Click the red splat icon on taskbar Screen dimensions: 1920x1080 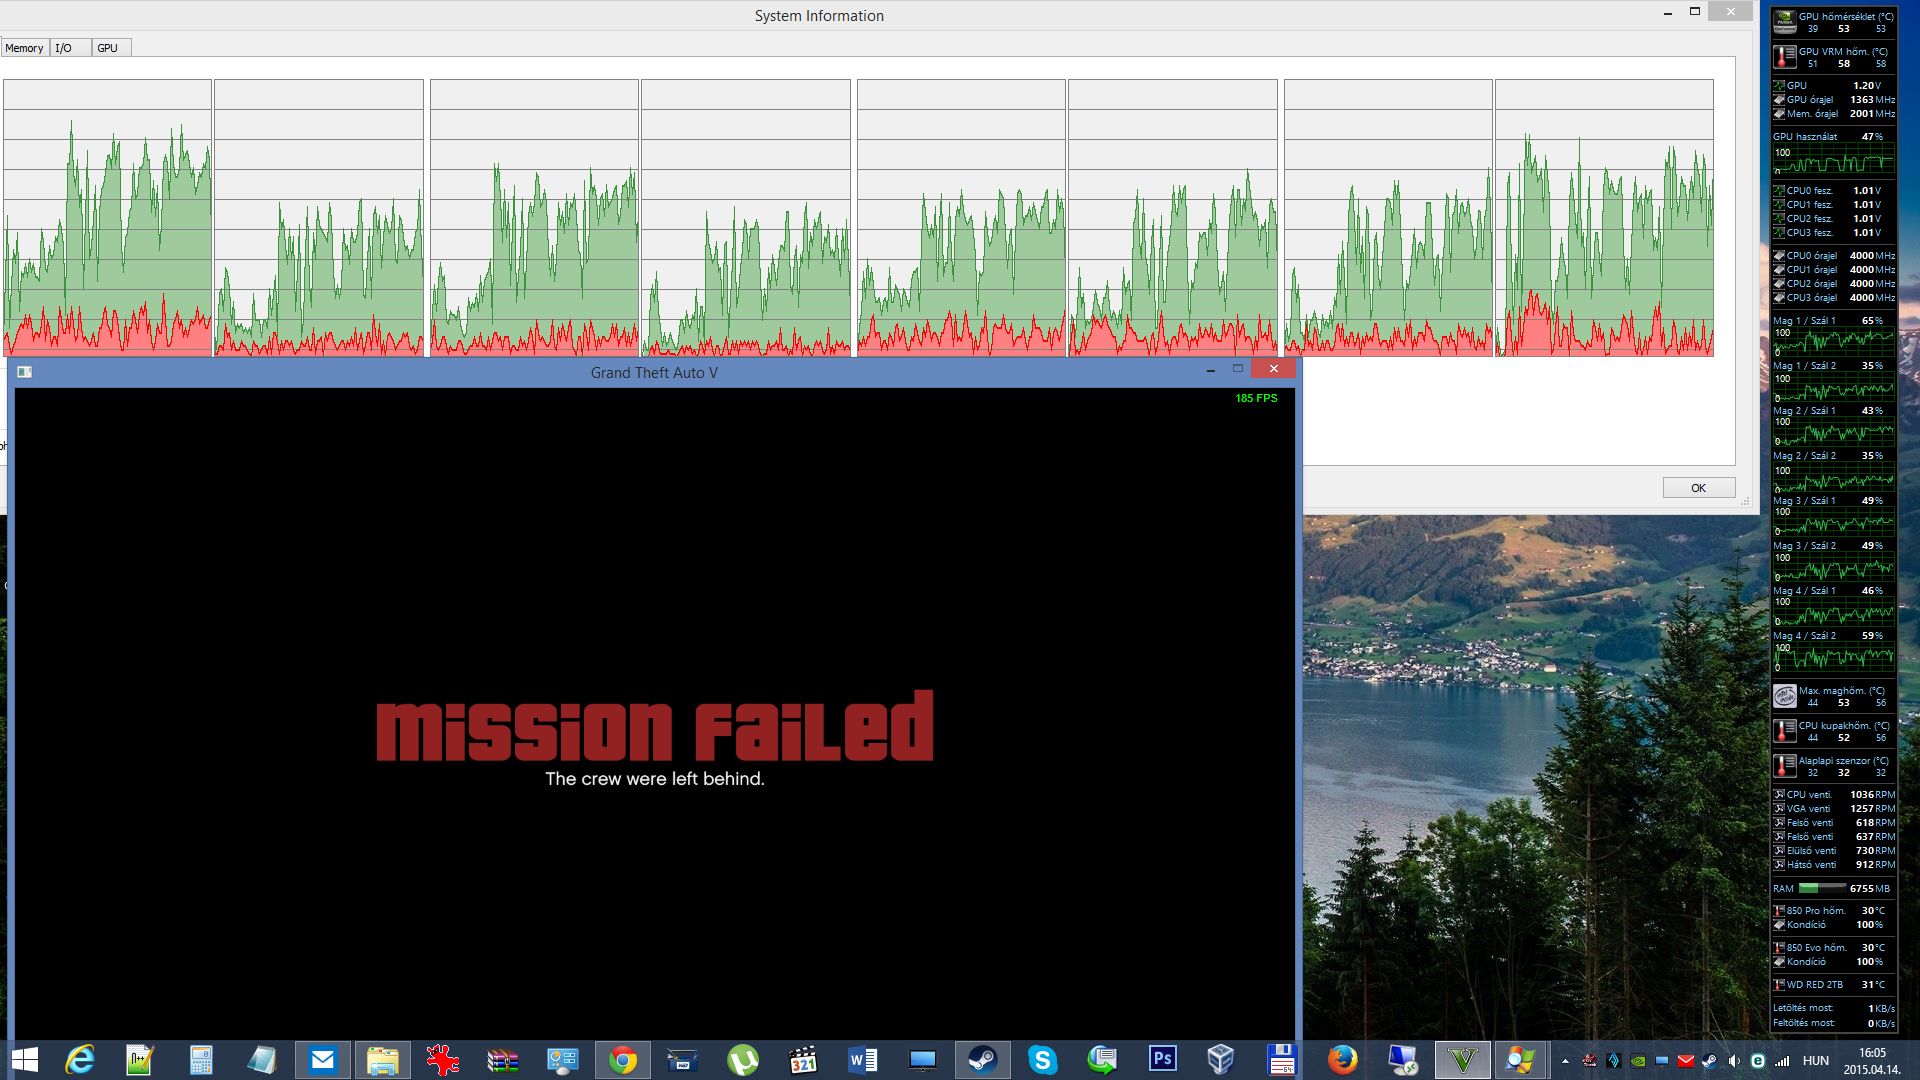442,1060
